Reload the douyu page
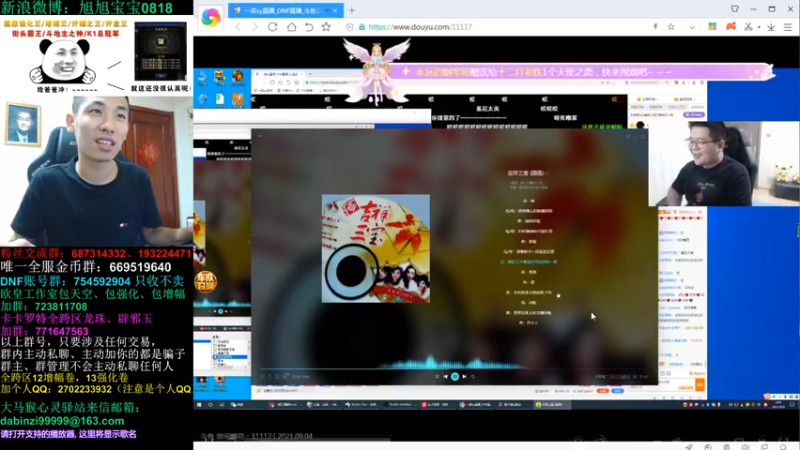This screenshot has height=450, width=800. (272, 27)
